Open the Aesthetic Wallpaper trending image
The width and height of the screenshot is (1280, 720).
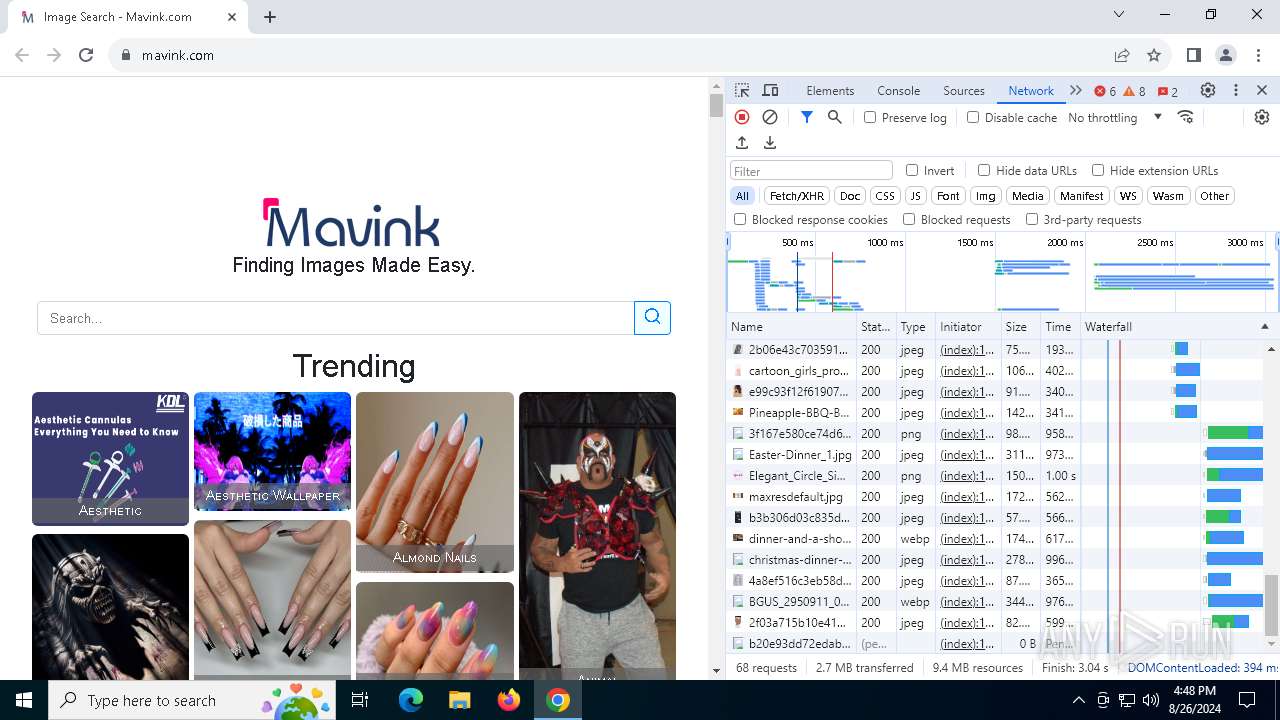click(x=272, y=451)
